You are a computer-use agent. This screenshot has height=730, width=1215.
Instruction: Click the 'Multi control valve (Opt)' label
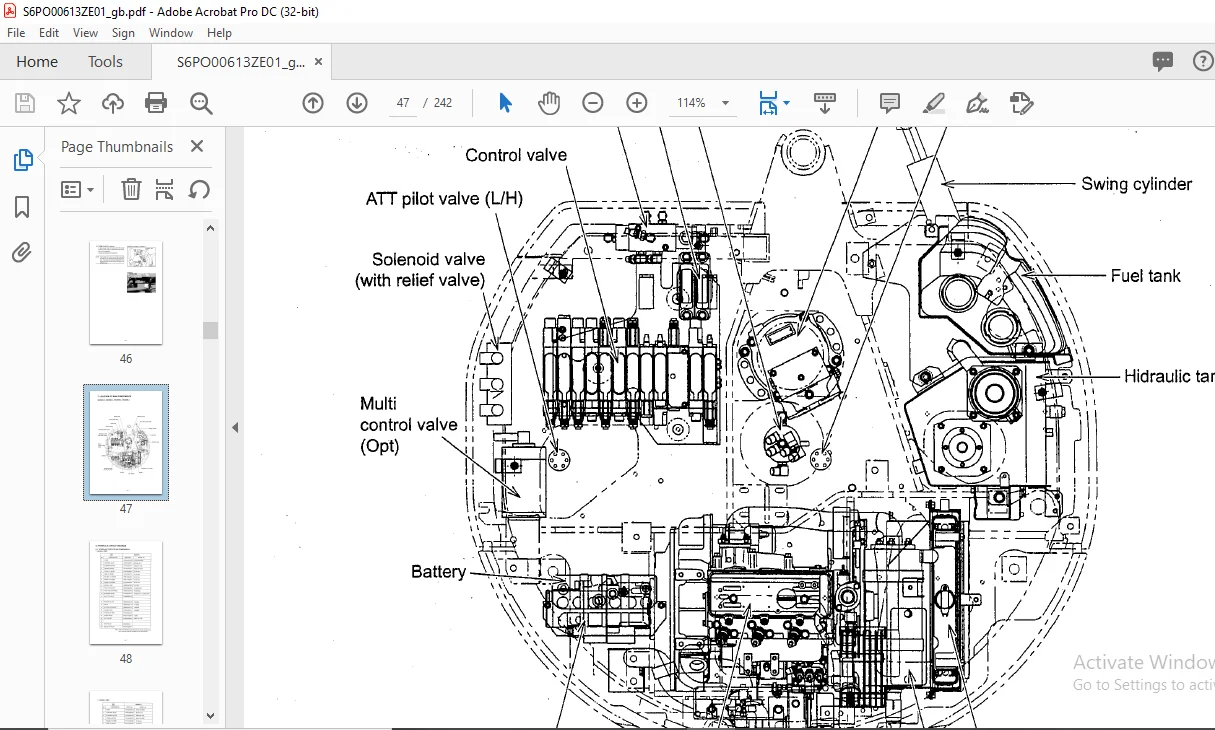(x=409, y=425)
